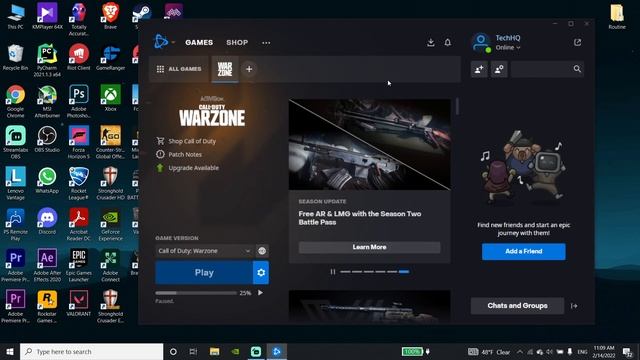Select the Adobe After Effects desktop icon
The width and height of the screenshot is (640, 360).
(x=47, y=265)
